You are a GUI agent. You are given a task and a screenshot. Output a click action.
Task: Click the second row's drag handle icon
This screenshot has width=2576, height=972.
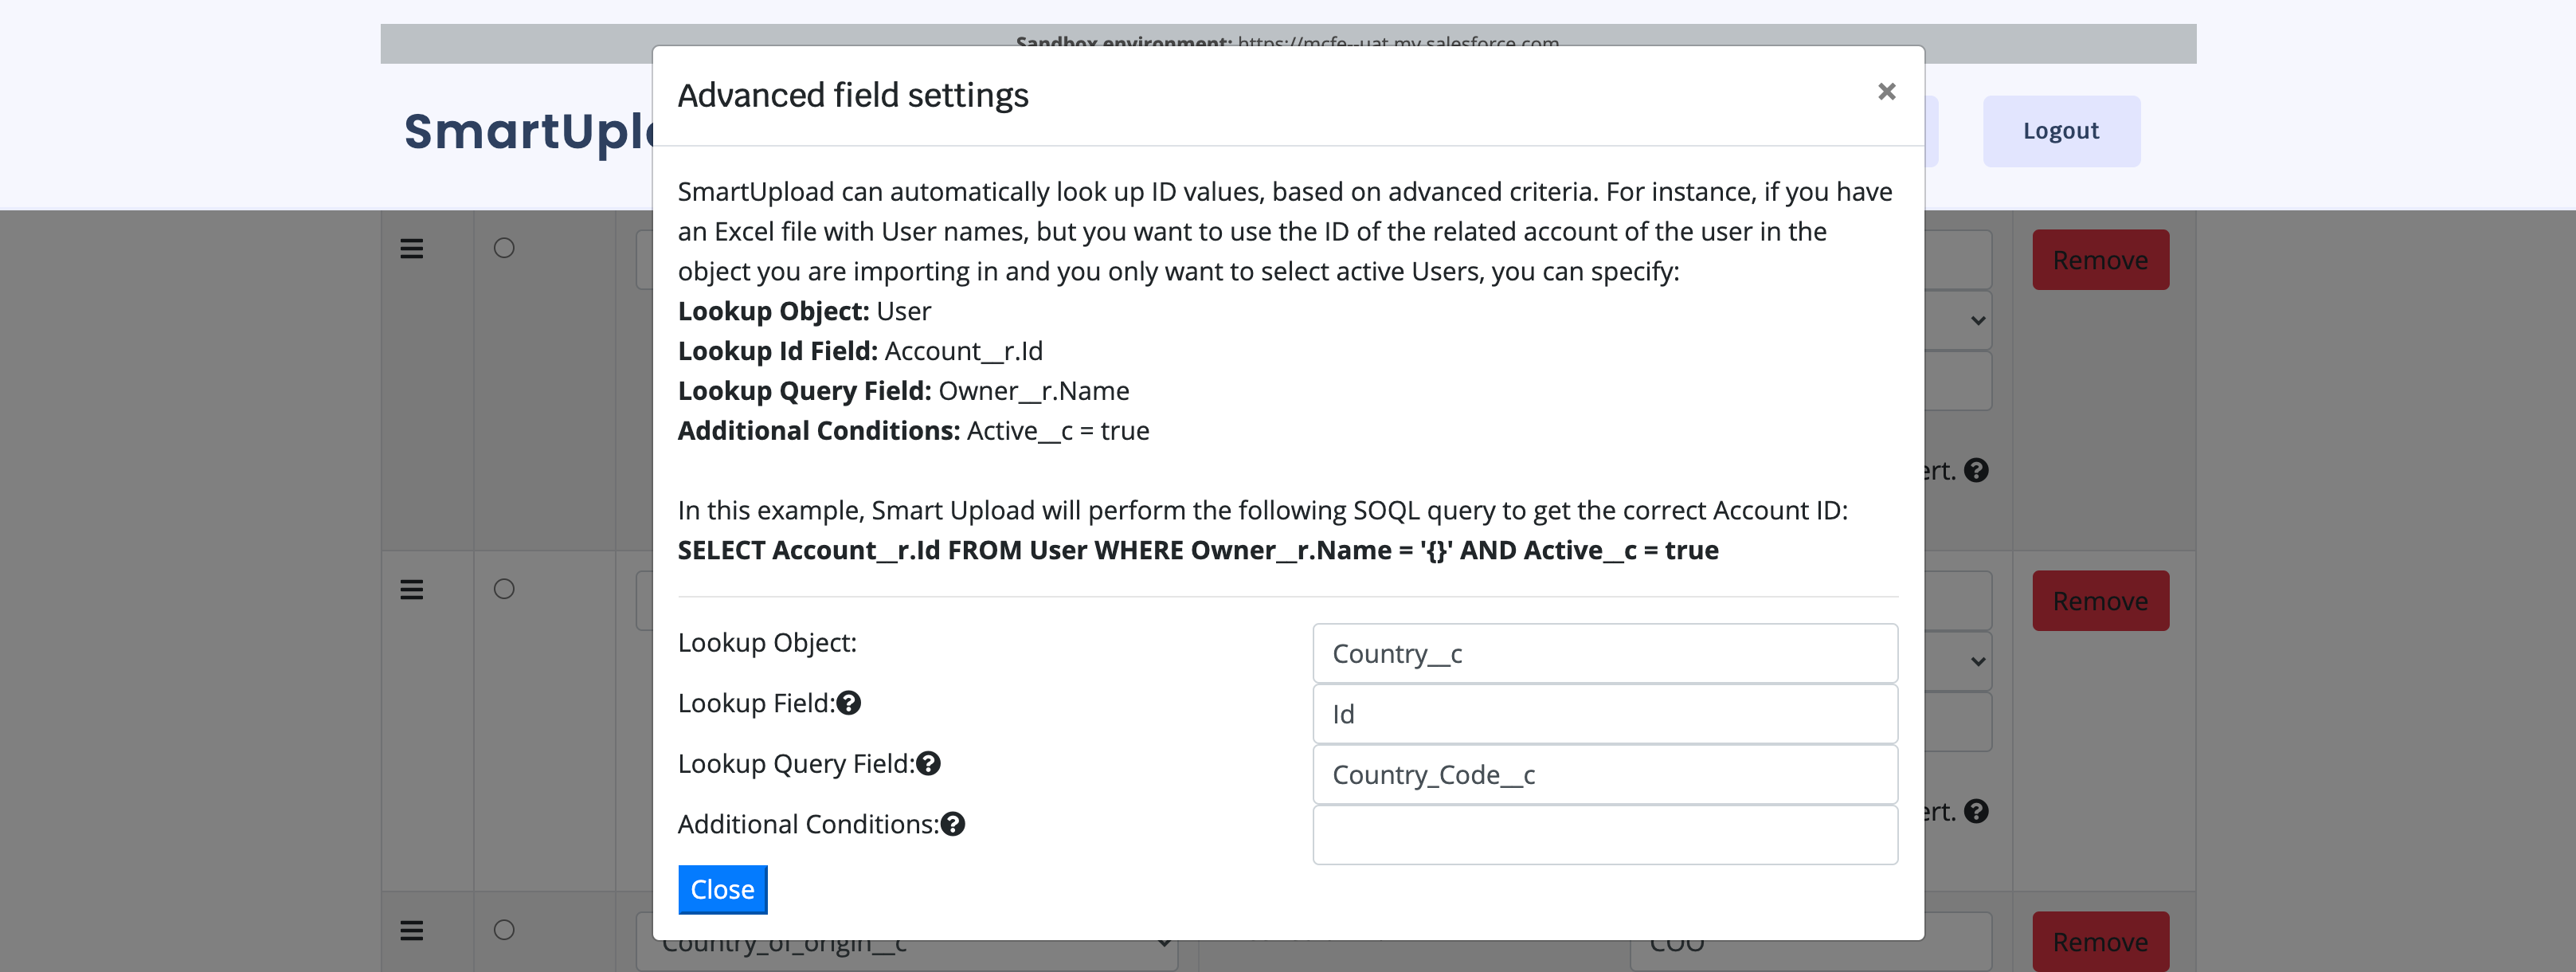pos(411,589)
